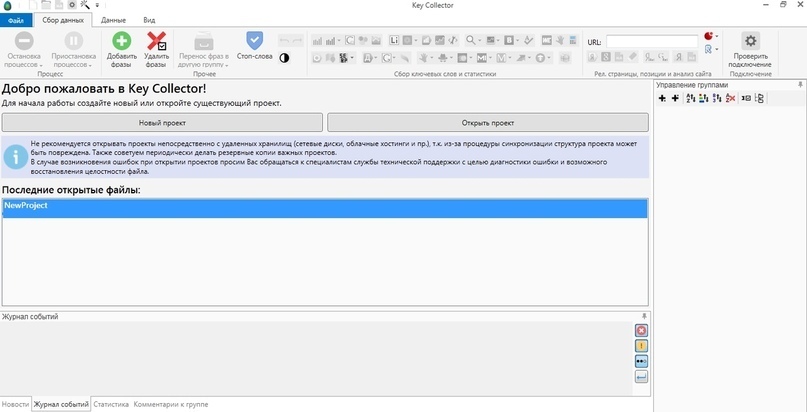Click the Li (LiveInternet) icon in ribbon

(394, 40)
